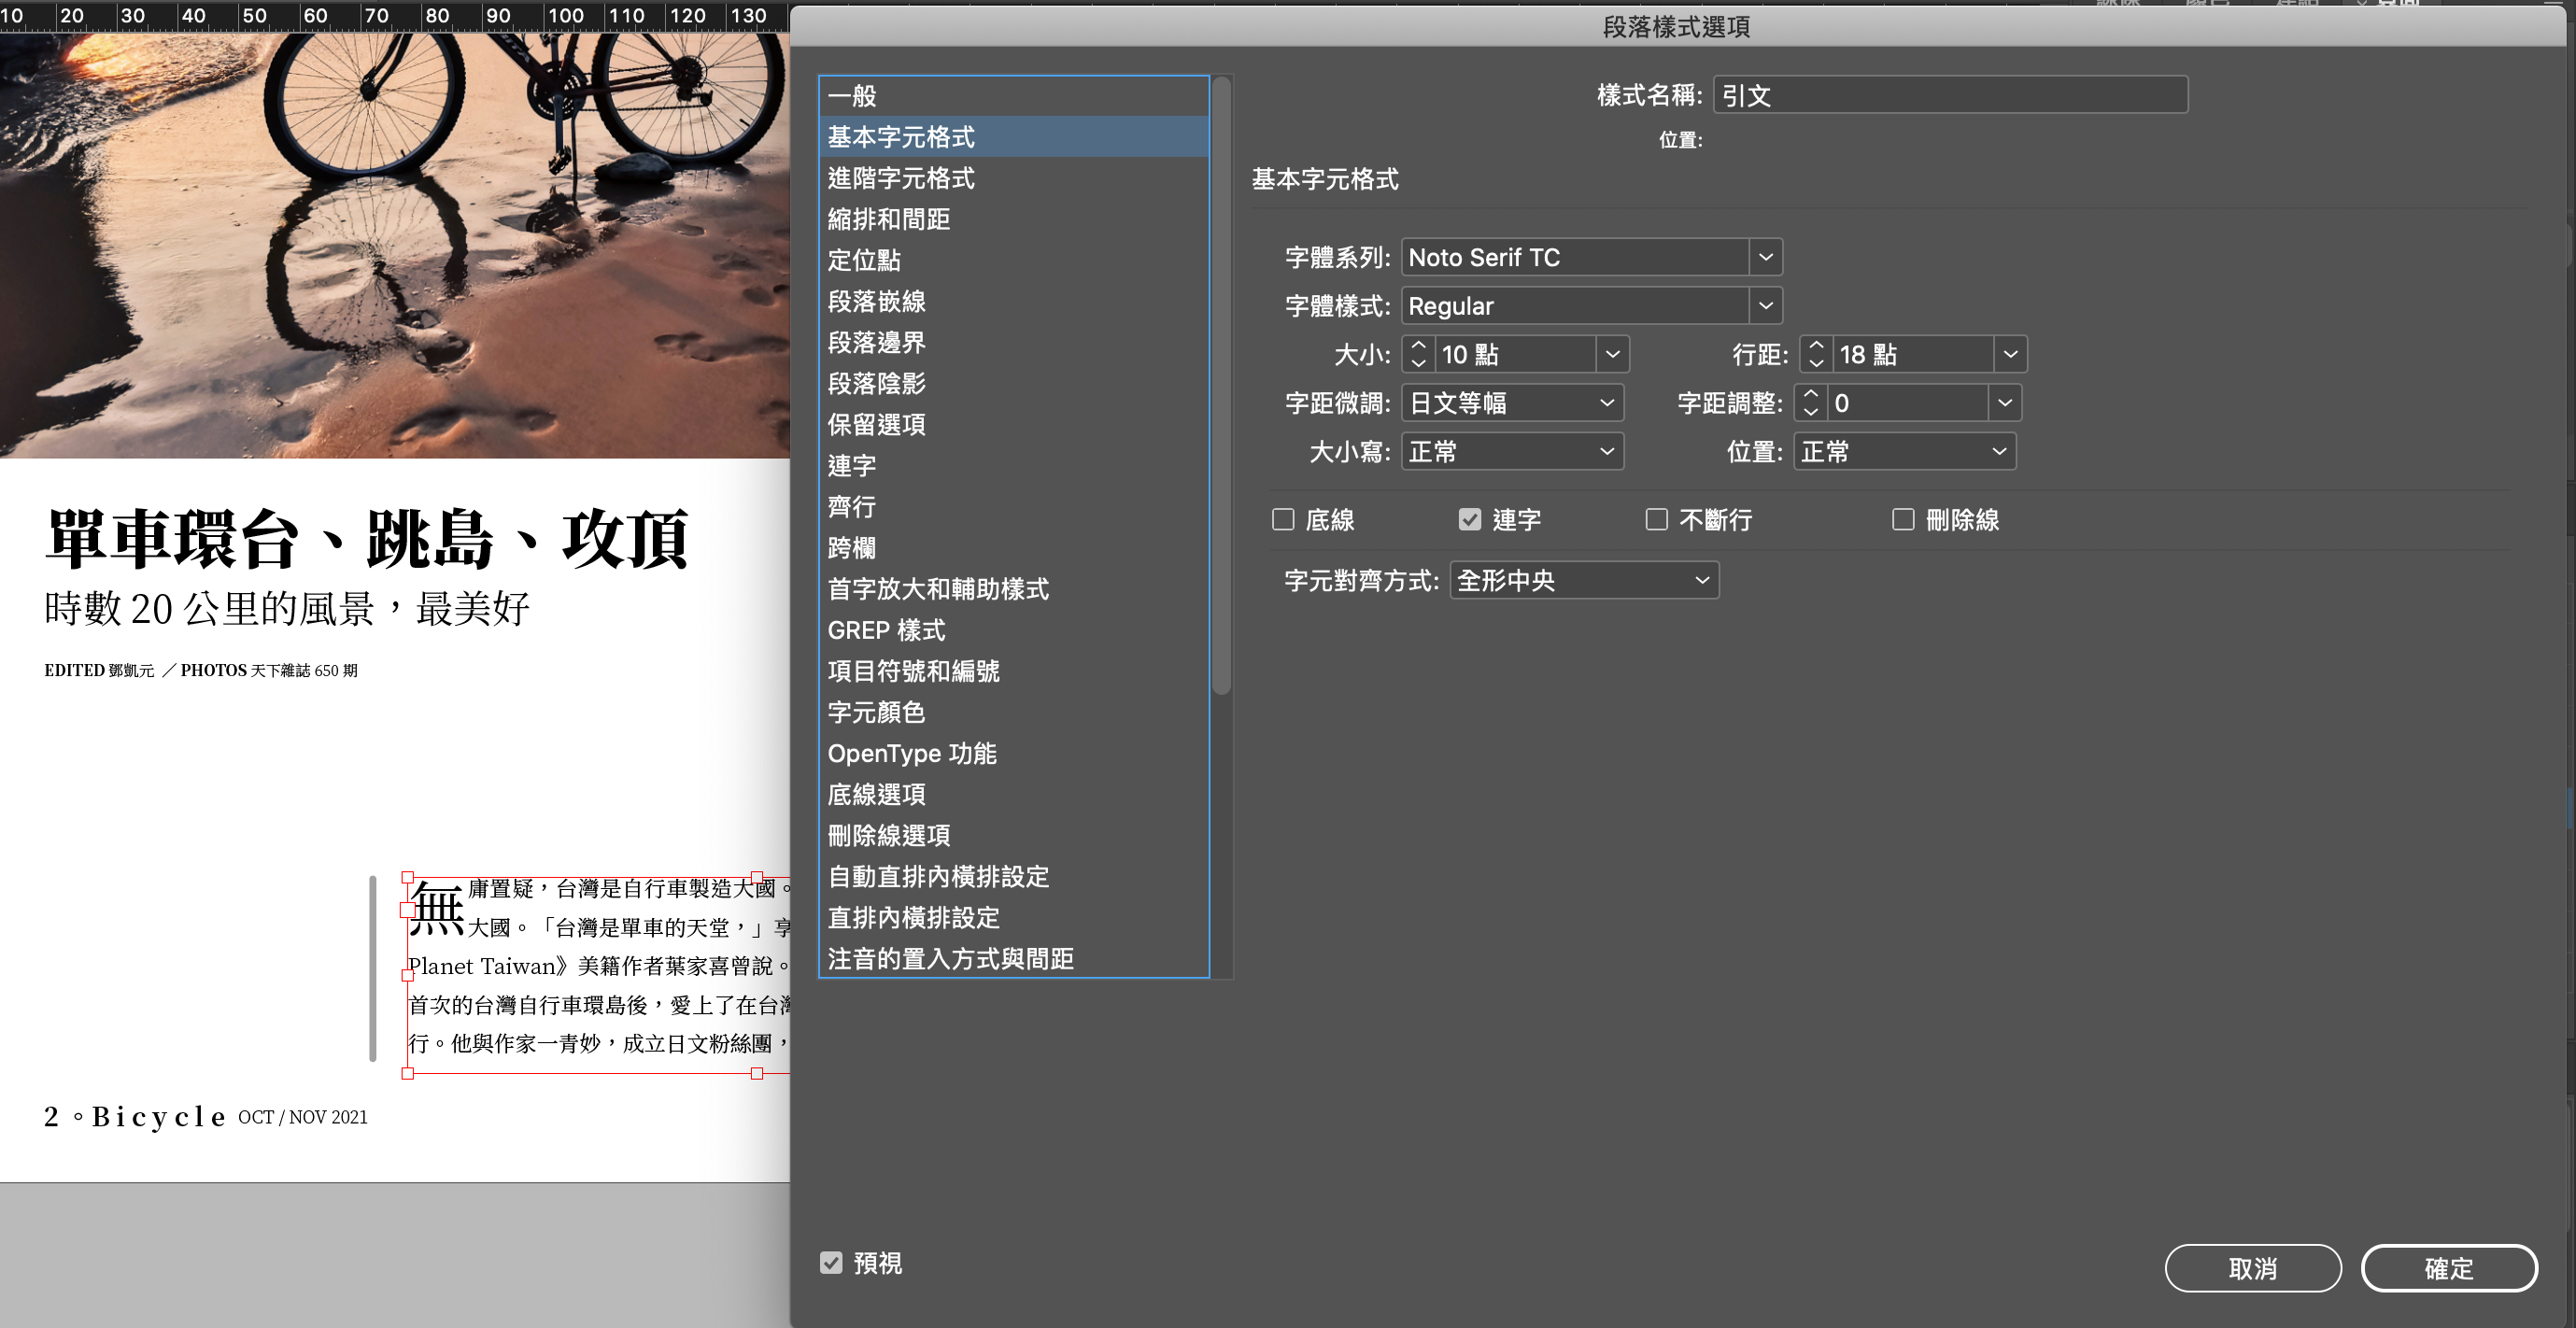Select 字元顏色 category
The height and width of the screenshot is (1328, 2576).
tap(876, 712)
